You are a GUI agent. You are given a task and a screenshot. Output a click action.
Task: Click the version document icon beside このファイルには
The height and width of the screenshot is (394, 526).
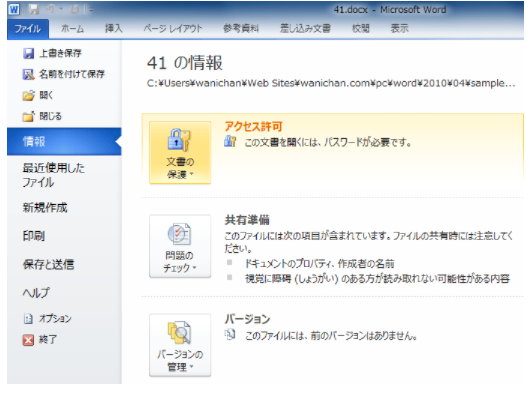pyautogui.click(x=230, y=334)
